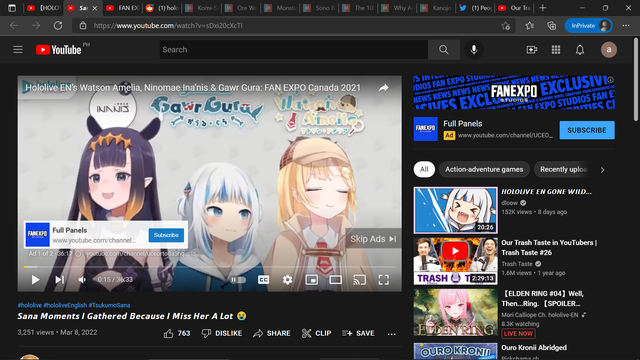The image size is (640, 360).
Task: Open browser settings and more menu
Action: pos(626,26)
